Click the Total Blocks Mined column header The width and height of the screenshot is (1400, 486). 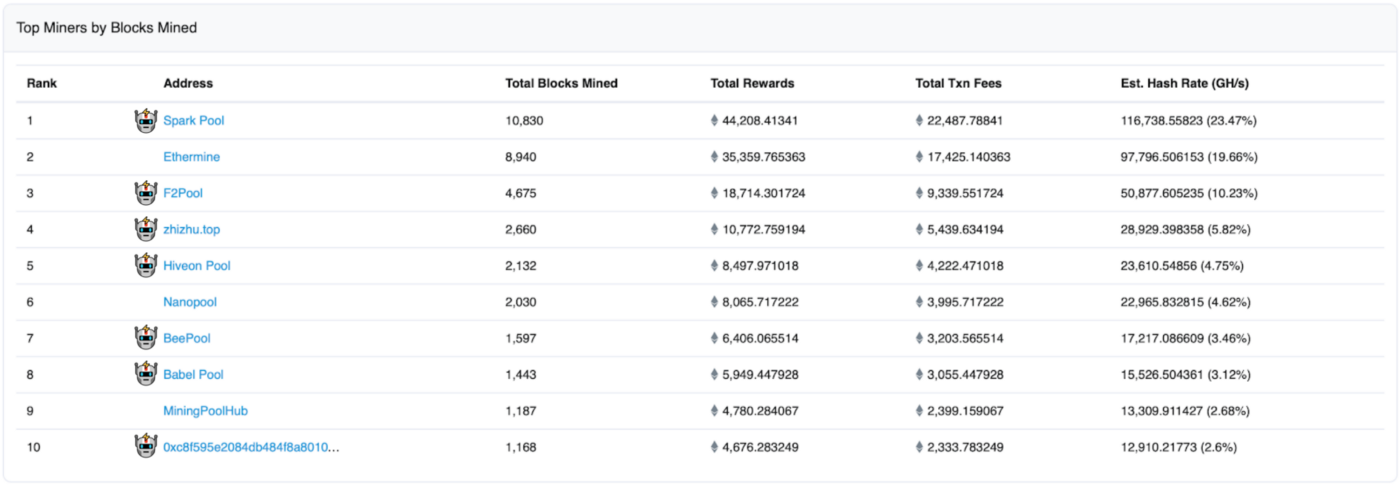pyautogui.click(x=561, y=84)
